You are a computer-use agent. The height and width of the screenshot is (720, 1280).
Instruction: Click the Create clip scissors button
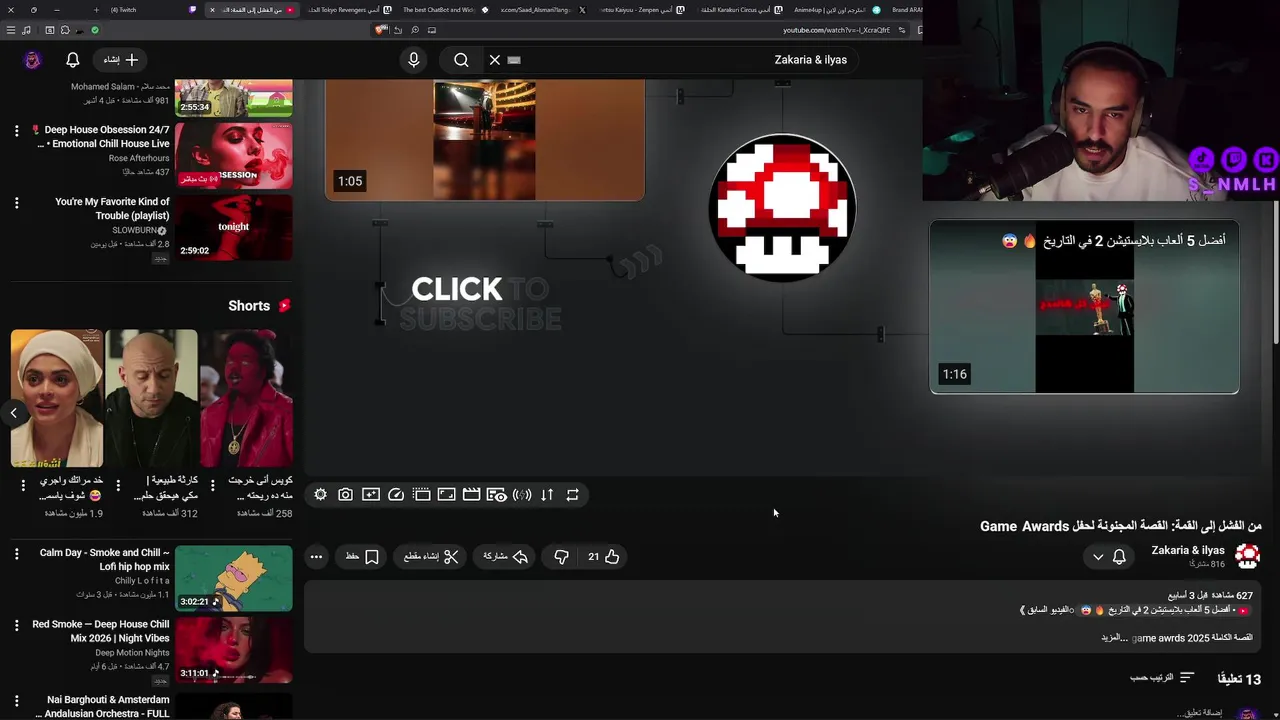(x=431, y=557)
